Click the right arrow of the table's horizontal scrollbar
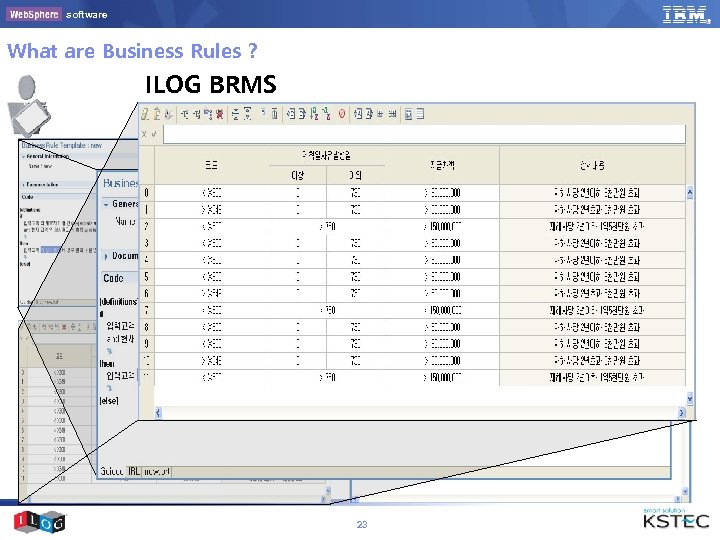Viewport: 720px width, 540px height. tap(681, 413)
